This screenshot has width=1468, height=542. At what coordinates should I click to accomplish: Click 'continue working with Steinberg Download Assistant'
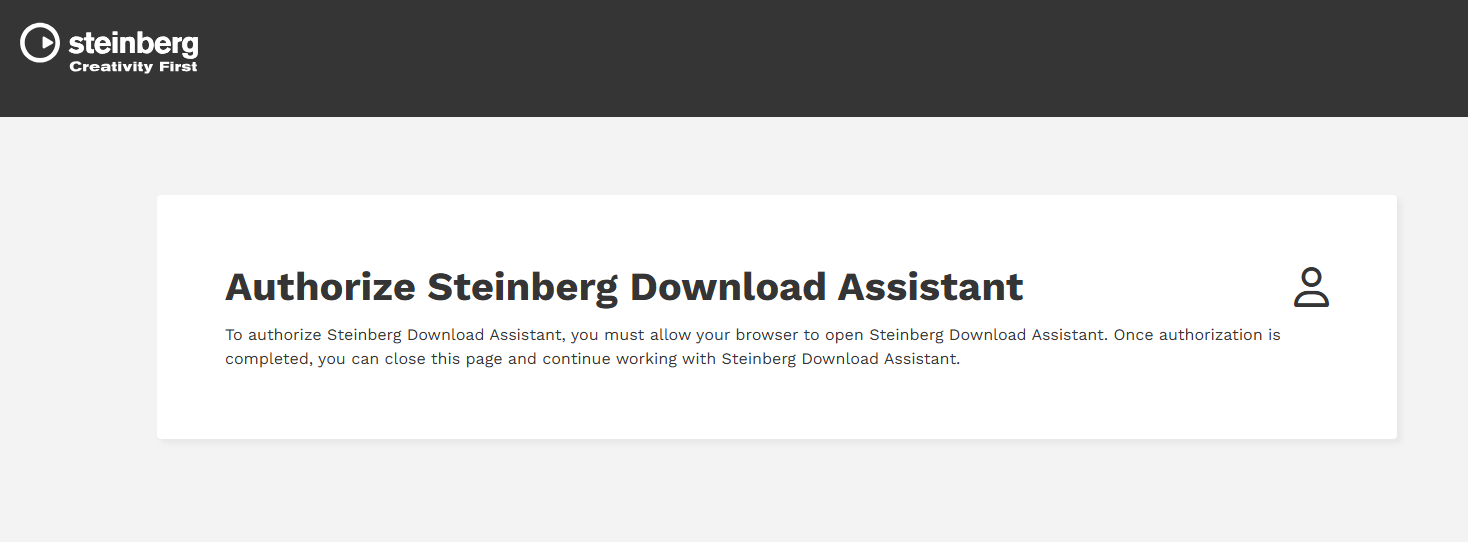tap(751, 359)
